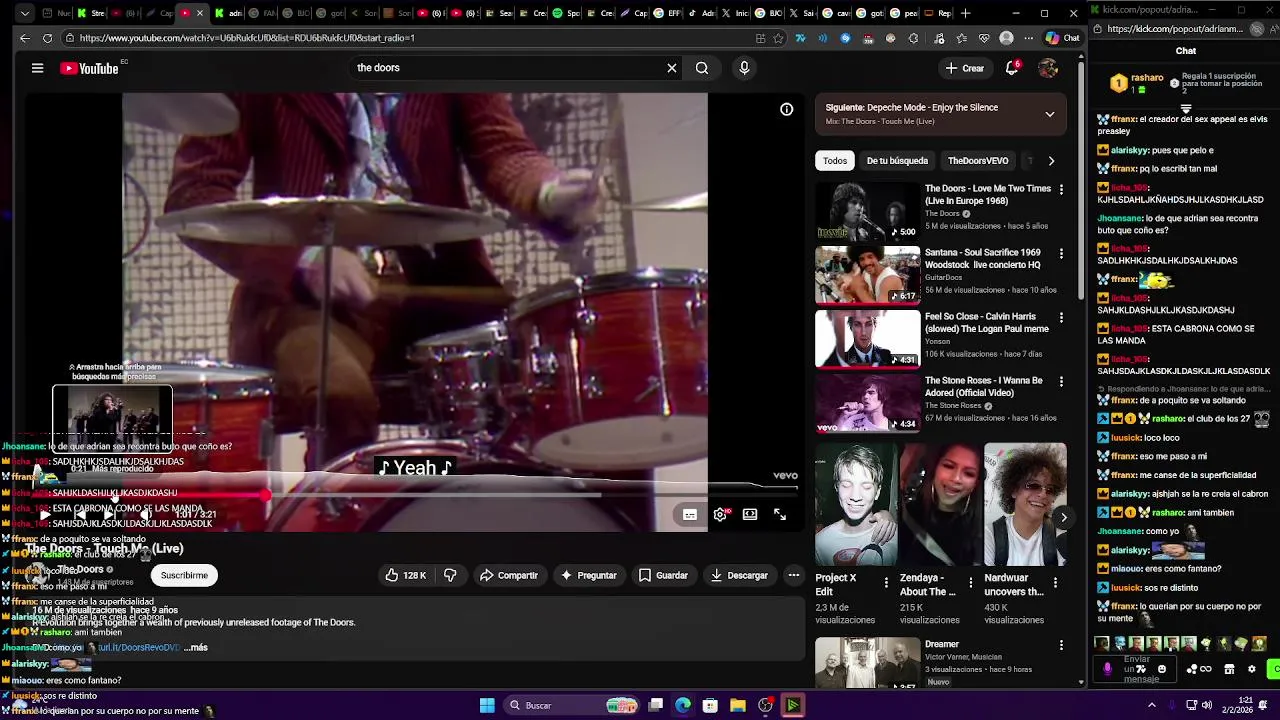Subscribe with the Suscribirme button
The width and height of the screenshot is (1280, 720).
coord(184,575)
